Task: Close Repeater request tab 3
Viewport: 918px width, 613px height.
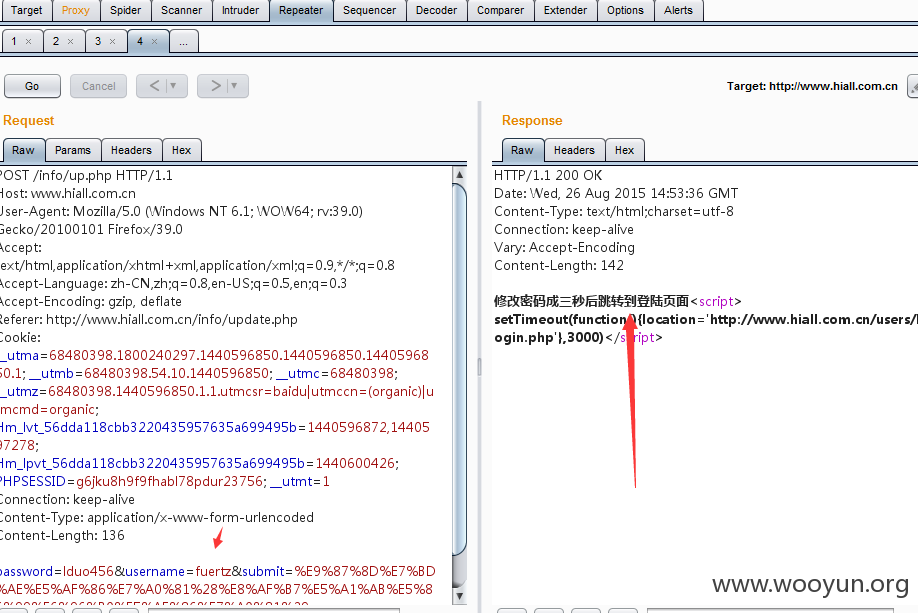Action: point(112,42)
